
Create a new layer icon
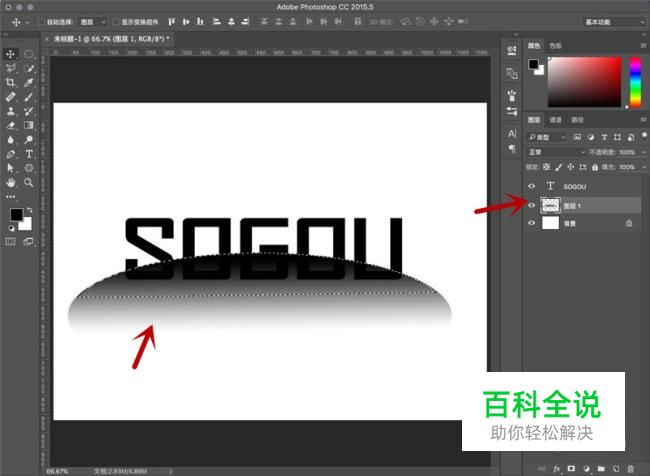616,469
